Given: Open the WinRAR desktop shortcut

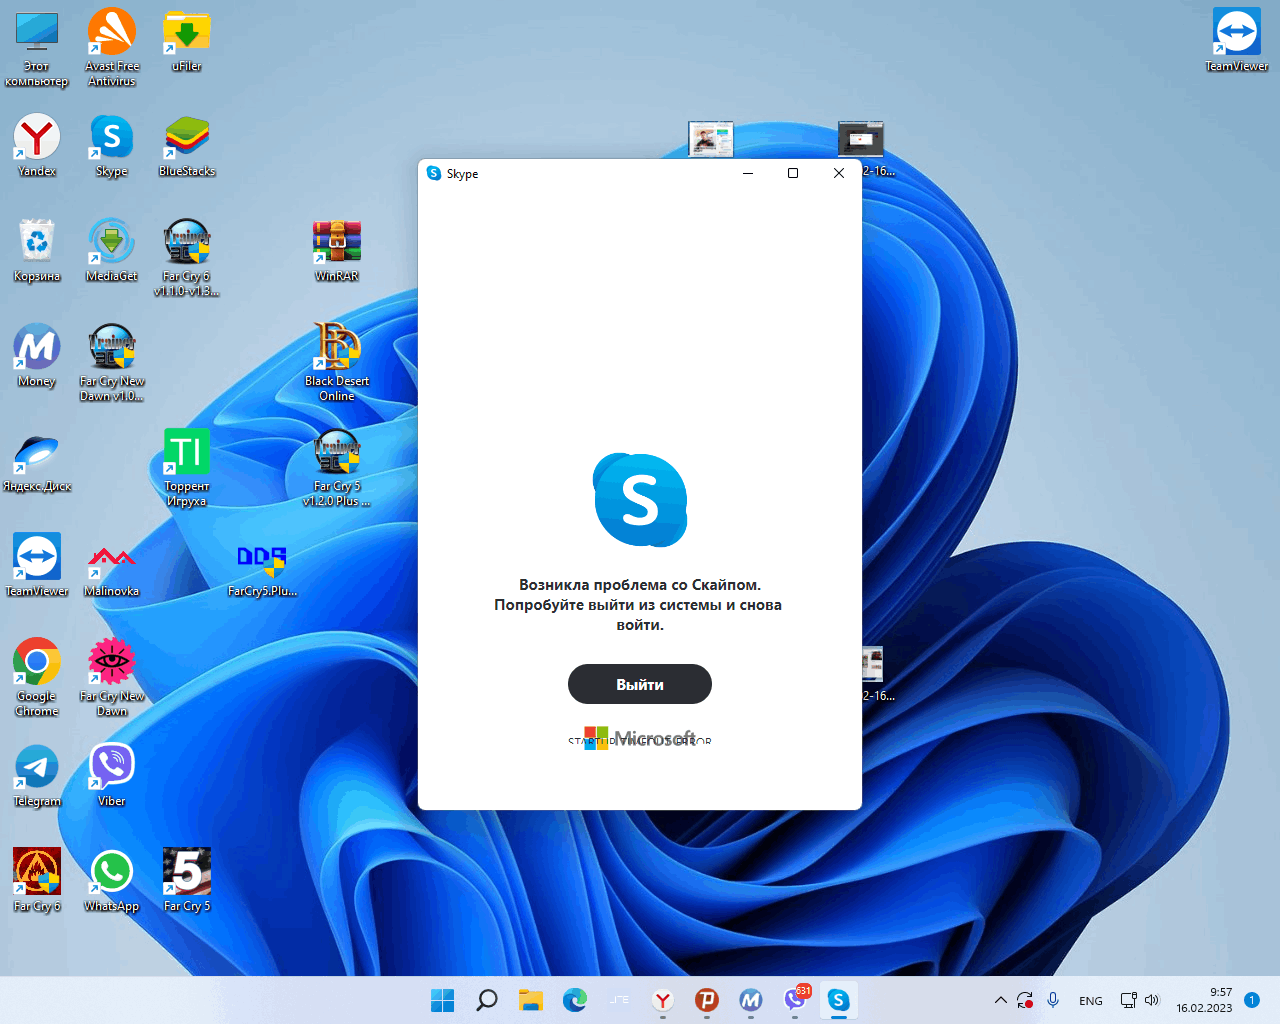Looking at the screenshot, I should (337, 251).
